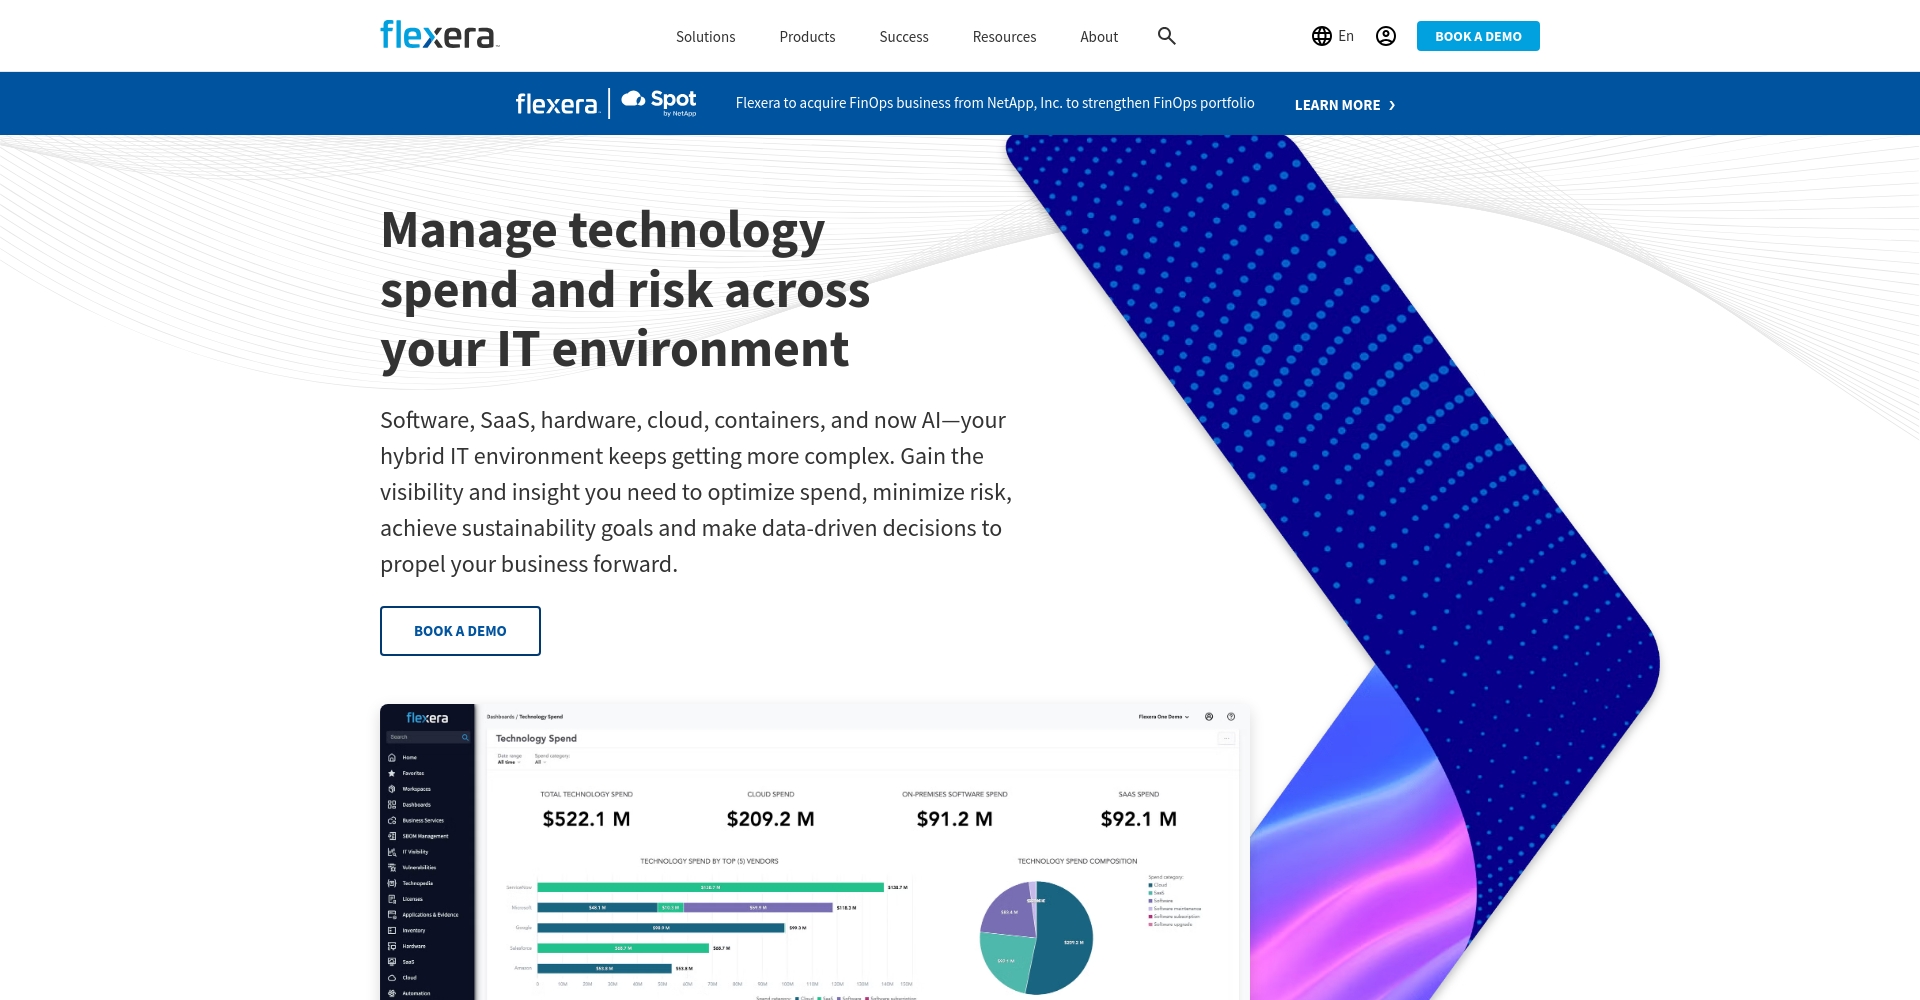Click the Google vendor spend bar
Screen dimensions: 1920x1000
pos(661,928)
